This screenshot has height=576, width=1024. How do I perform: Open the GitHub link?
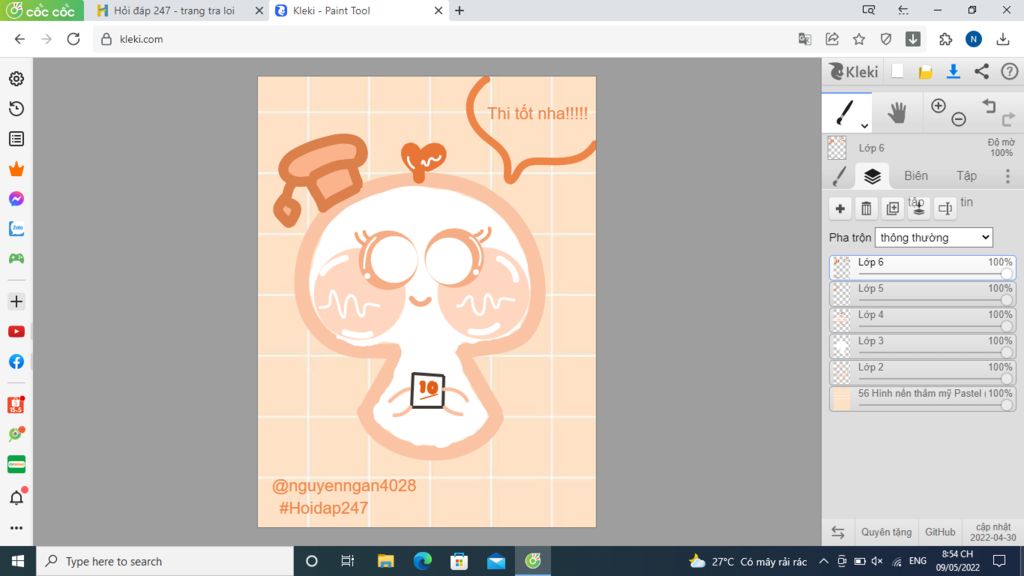[940, 532]
